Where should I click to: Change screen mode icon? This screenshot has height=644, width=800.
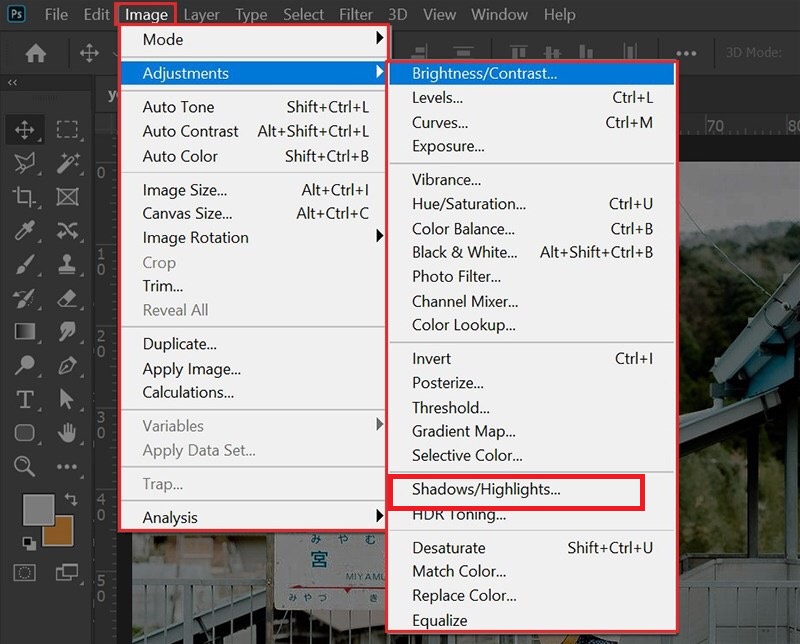[67, 573]
